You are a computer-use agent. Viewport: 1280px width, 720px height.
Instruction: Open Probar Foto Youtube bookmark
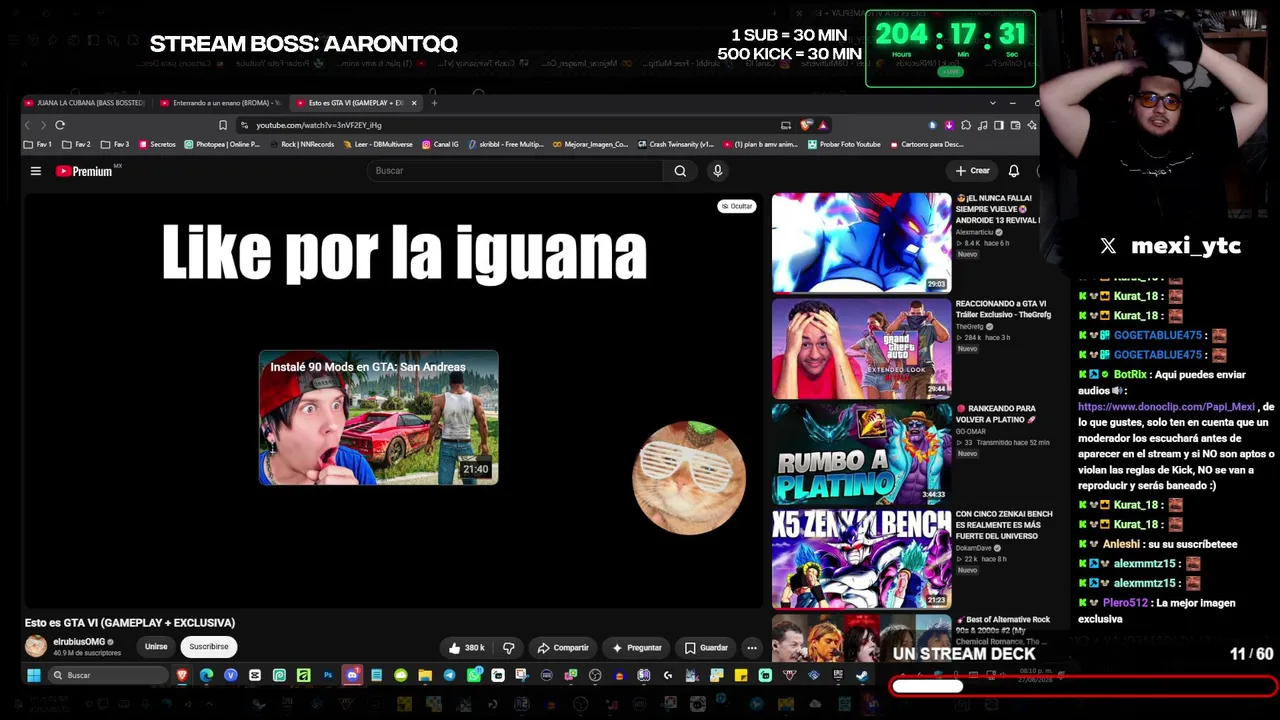[x=844, y=145]
